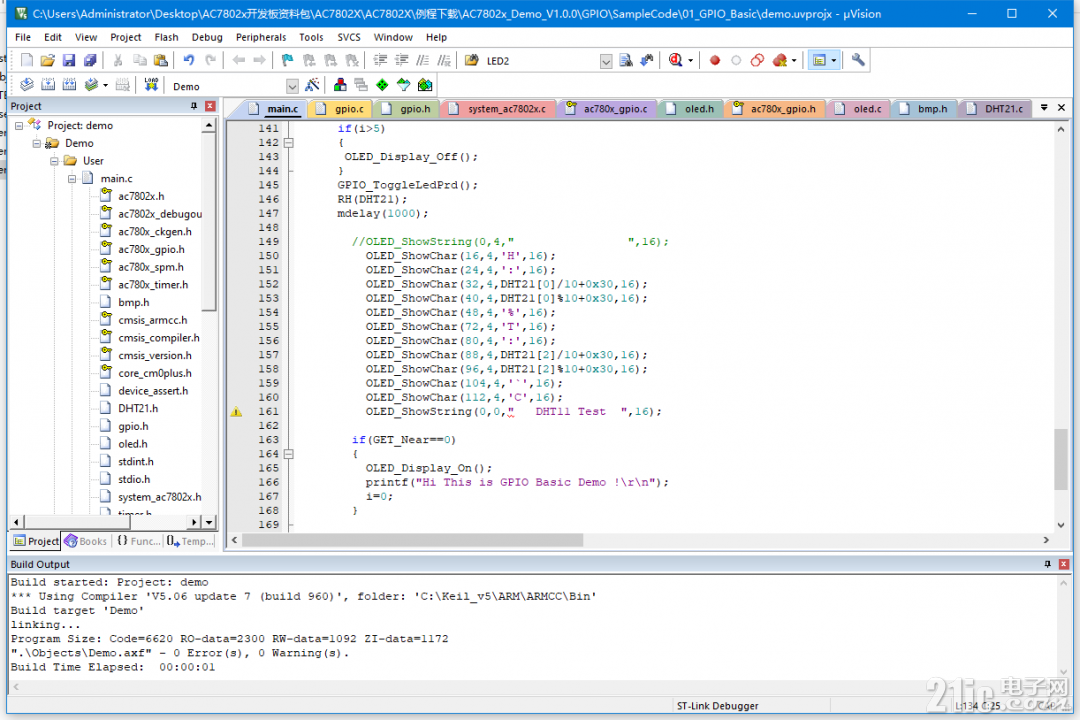Open the incremental find binoculars icon
1080x720 pixels.
tap(647, 61)
